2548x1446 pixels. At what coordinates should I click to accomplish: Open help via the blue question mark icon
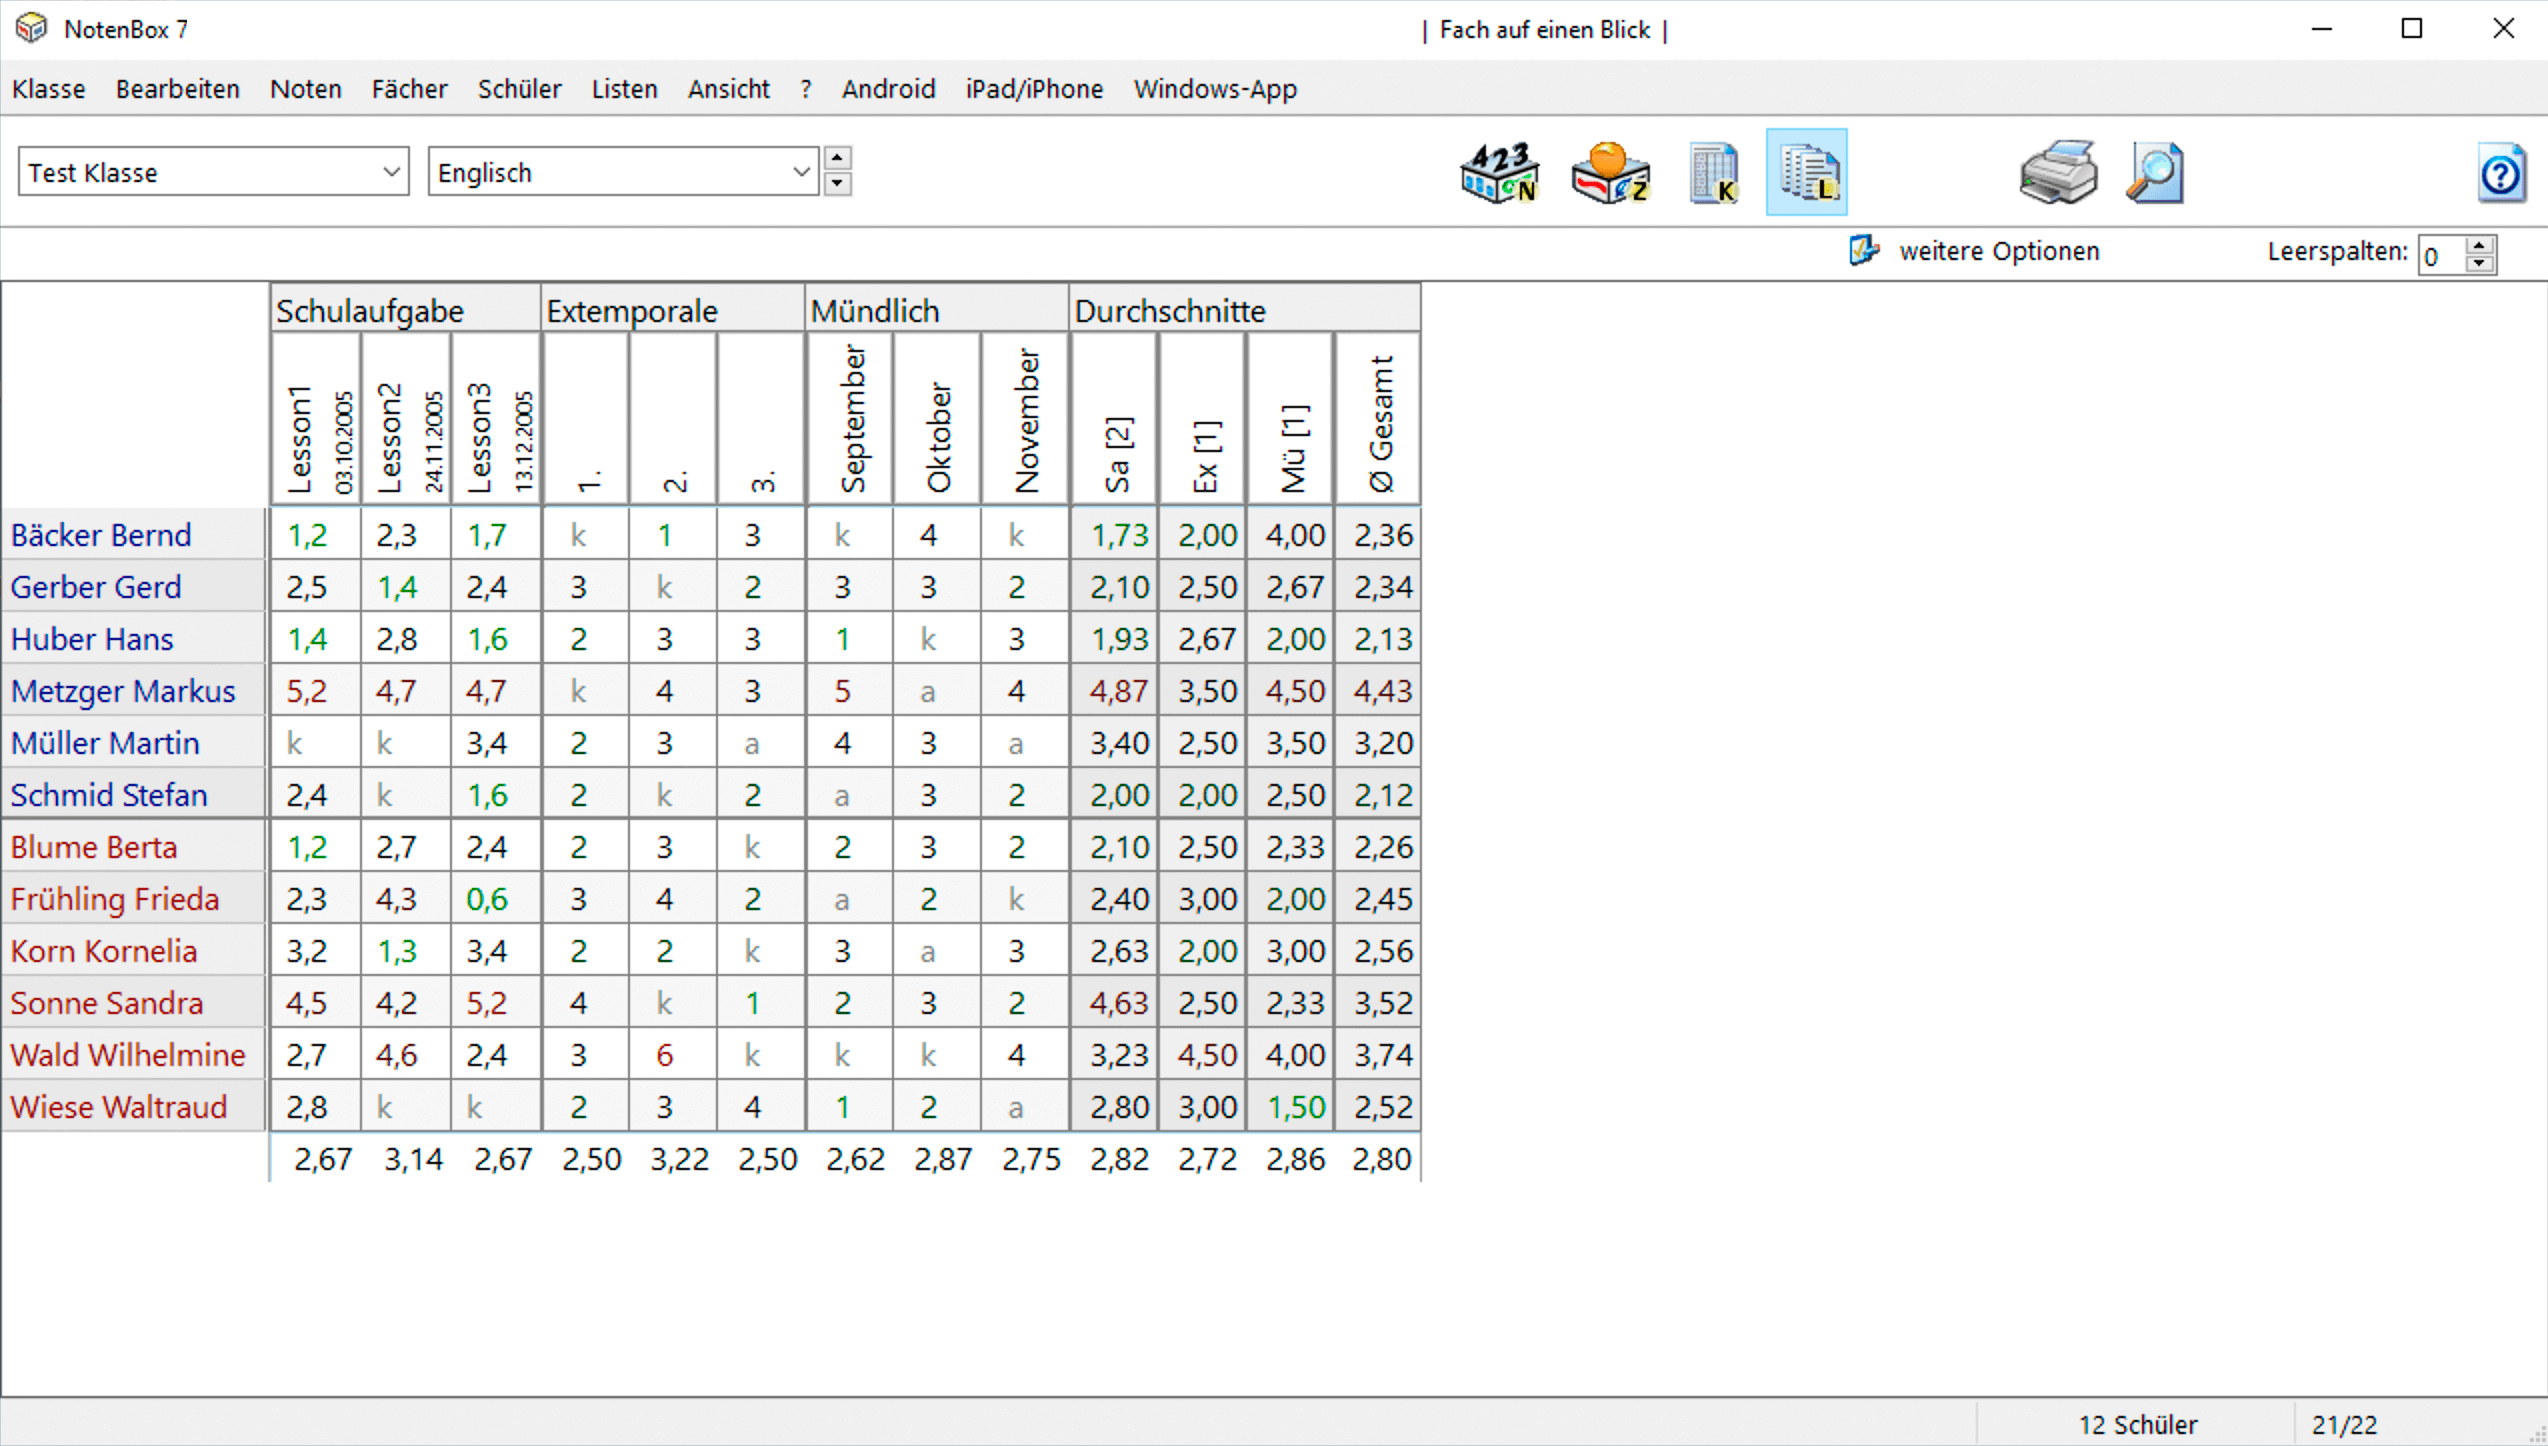tap(2500, 175)
